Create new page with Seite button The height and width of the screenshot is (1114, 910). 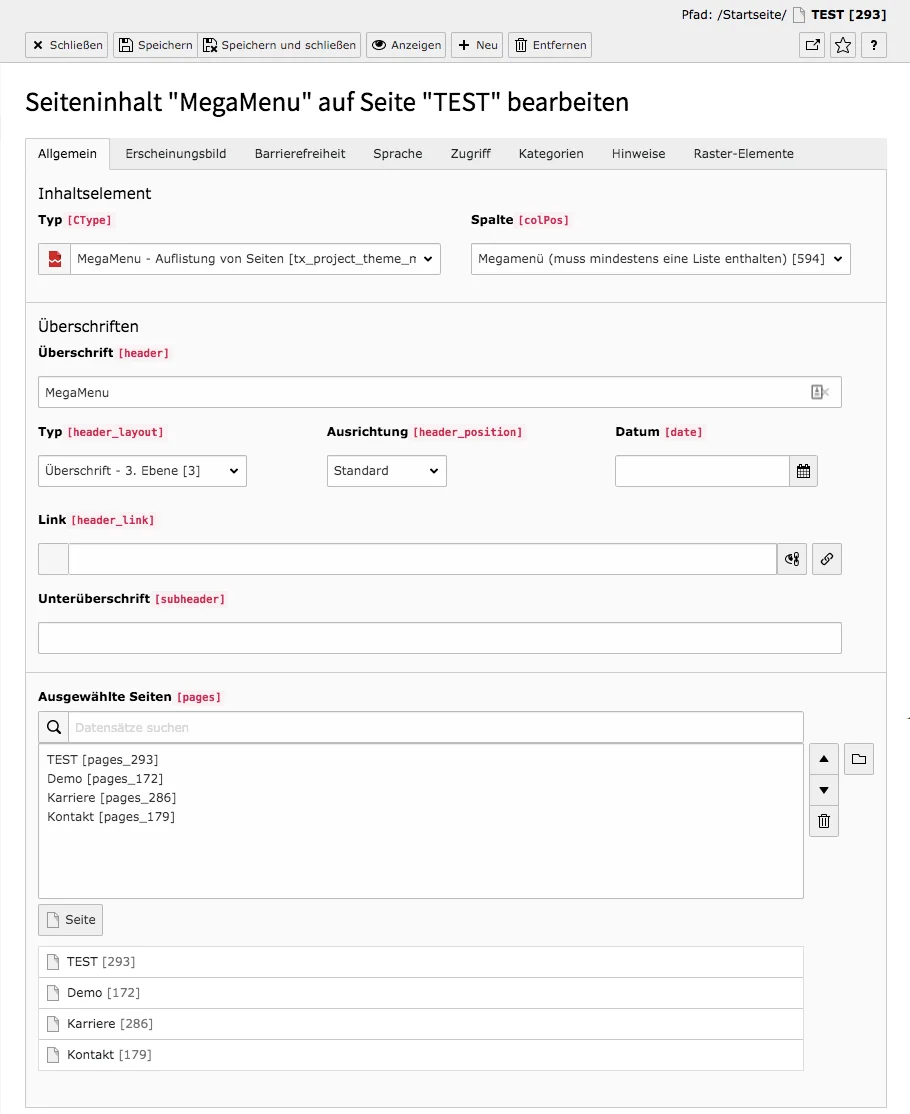[x=70, y=919]
